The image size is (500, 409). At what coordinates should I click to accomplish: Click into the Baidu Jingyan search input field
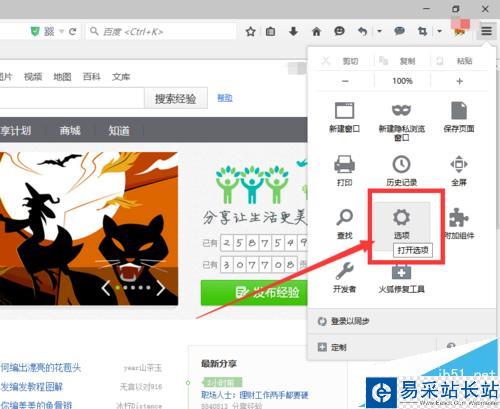pos(72,98)
